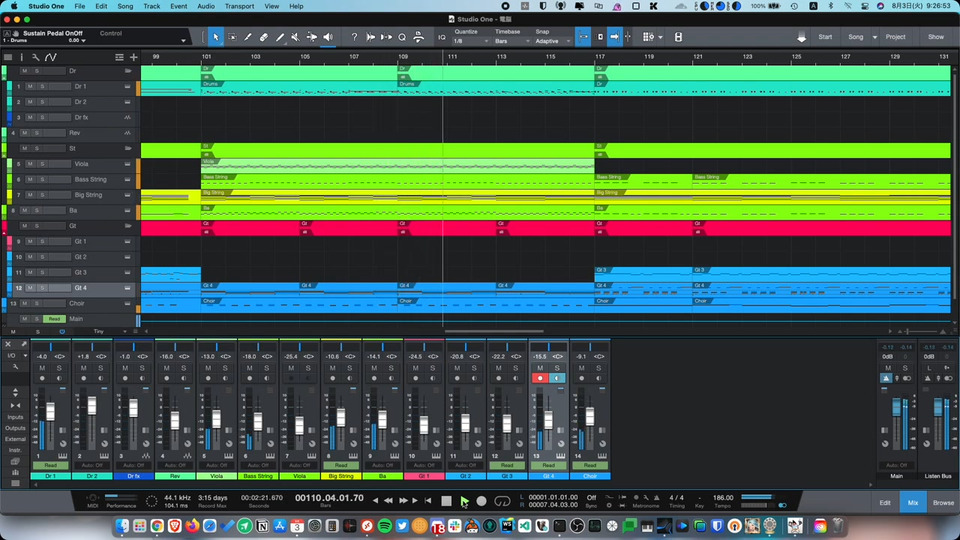Show automation with the curve icon
960x540 pixels.
coord(50,57)
